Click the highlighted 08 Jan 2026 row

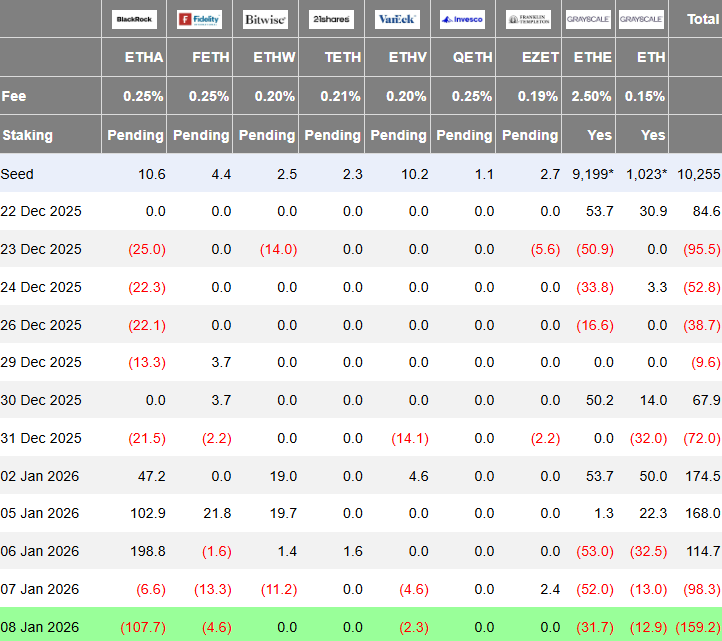coord(361,625)
